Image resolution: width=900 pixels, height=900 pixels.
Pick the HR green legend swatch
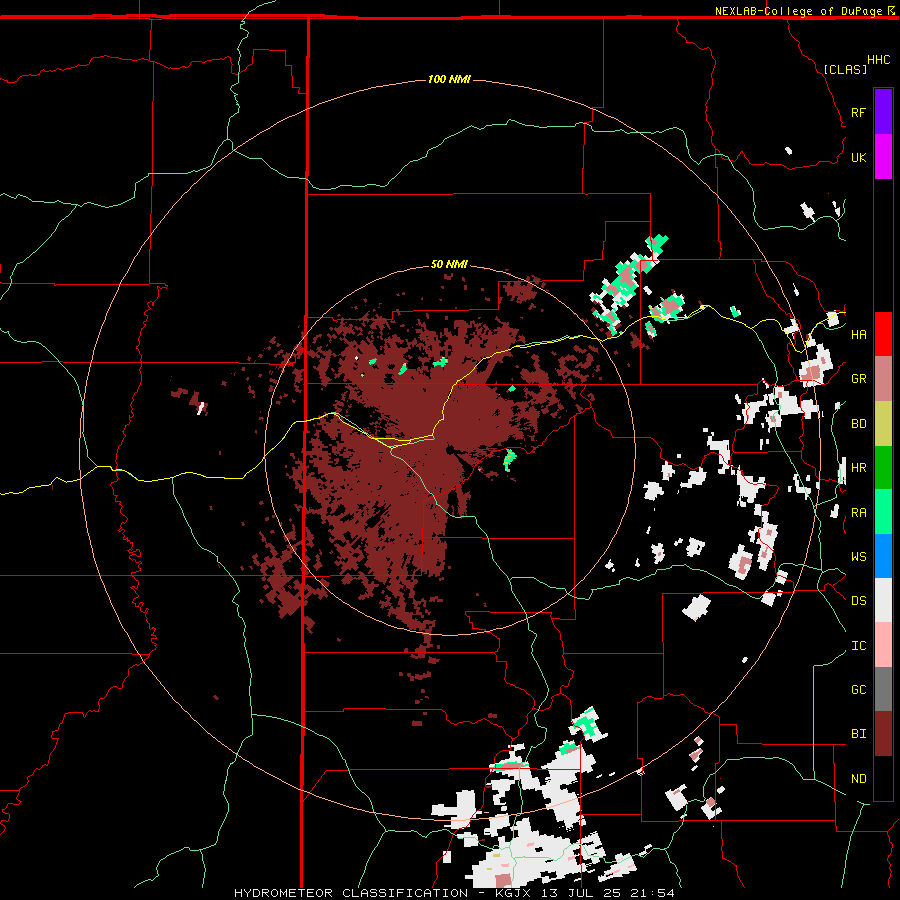tap(883, 467)
